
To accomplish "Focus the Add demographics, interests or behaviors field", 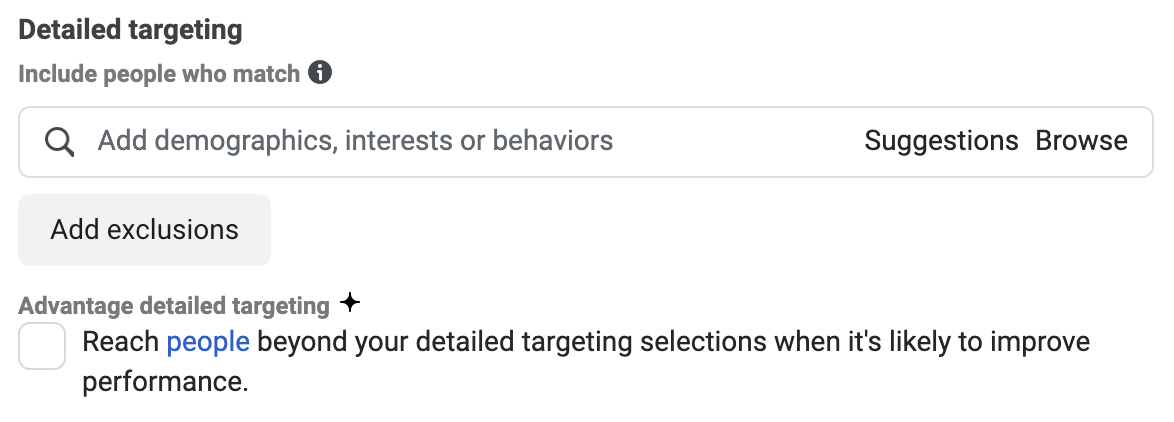I will click(355, 141).
